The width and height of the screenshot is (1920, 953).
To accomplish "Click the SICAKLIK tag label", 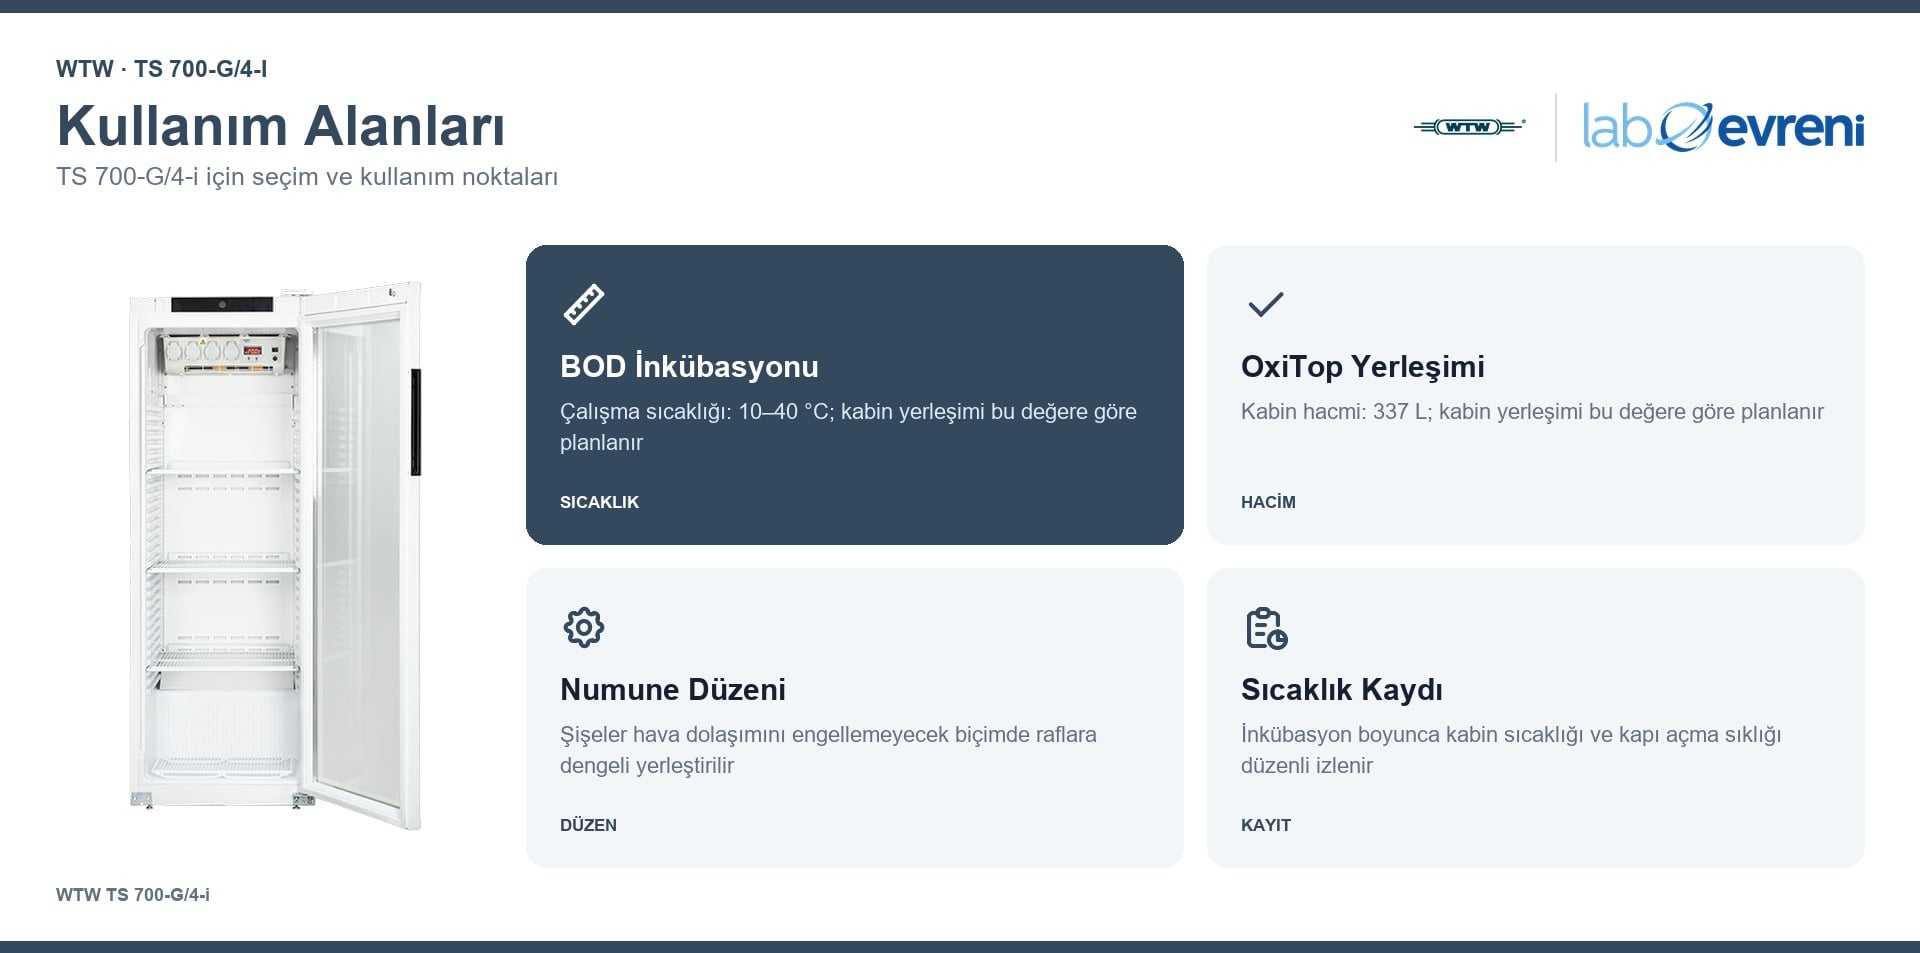I will [599, 502].
